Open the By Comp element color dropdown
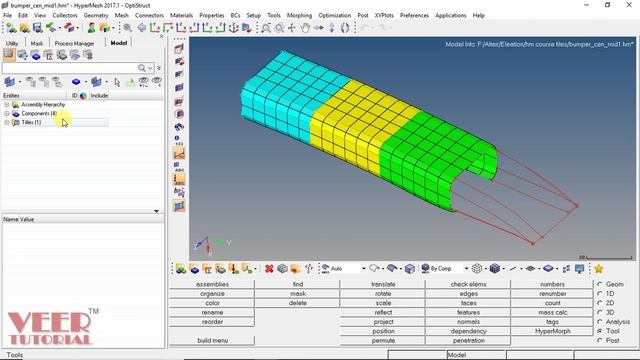640x360 pixels. (x=466, y=269)
